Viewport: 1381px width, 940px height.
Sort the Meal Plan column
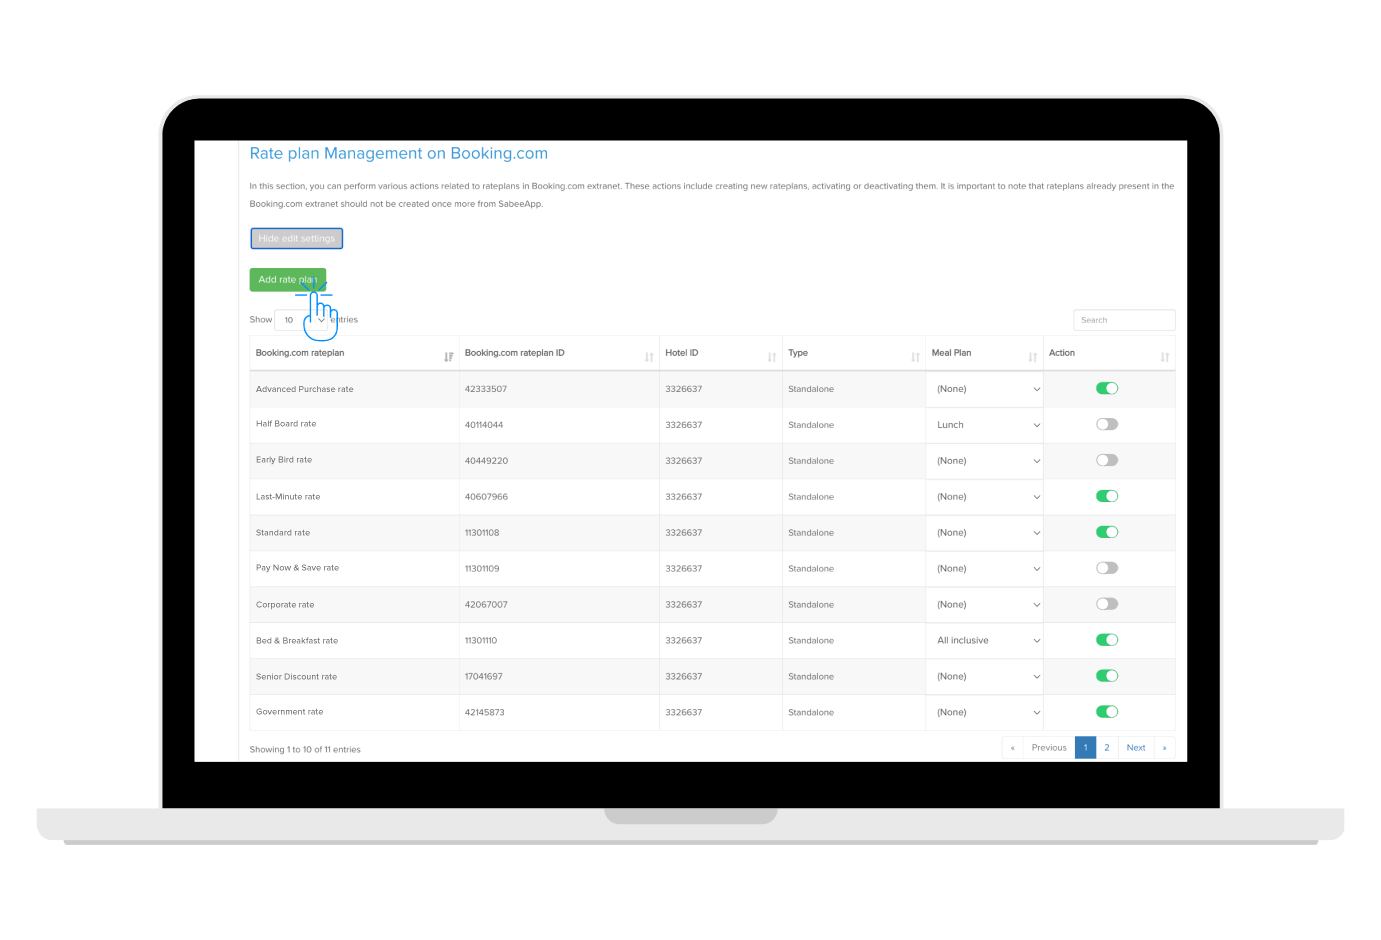click(1034, 355)
